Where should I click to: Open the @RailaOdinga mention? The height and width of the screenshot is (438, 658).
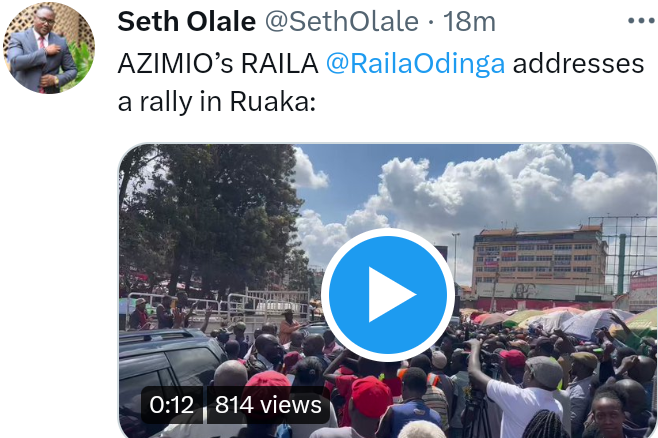(415, 63)
